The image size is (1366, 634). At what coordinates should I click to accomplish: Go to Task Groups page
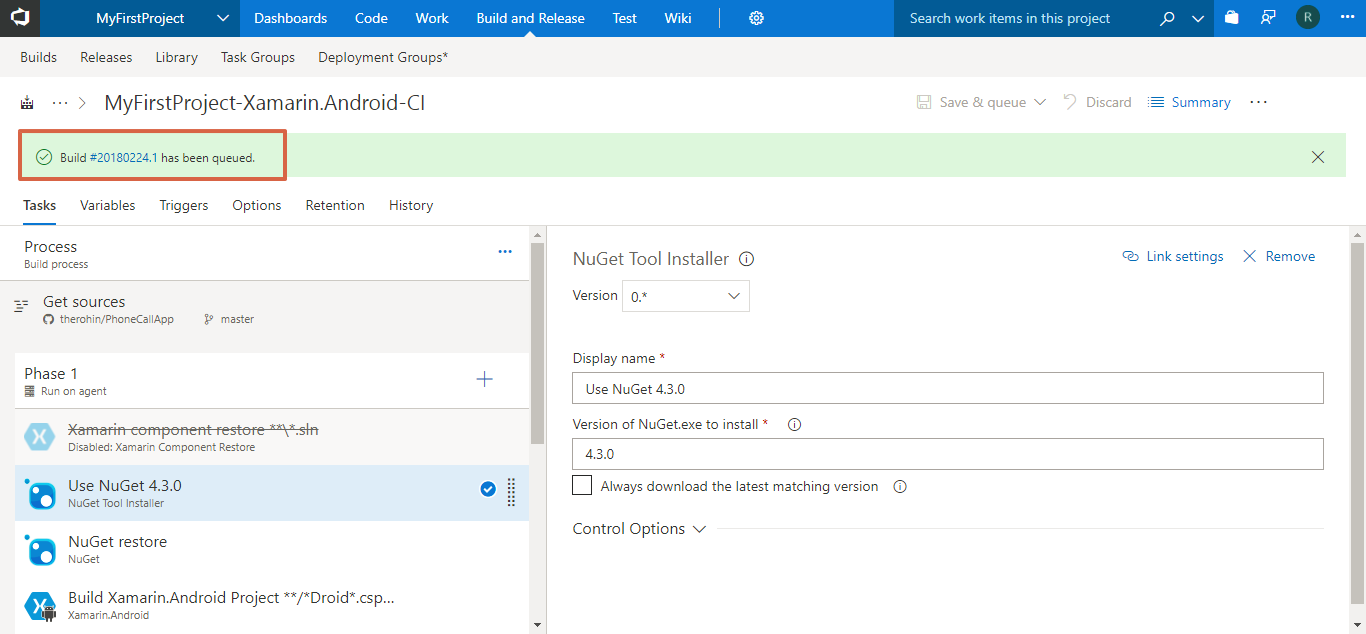(258, 57)
